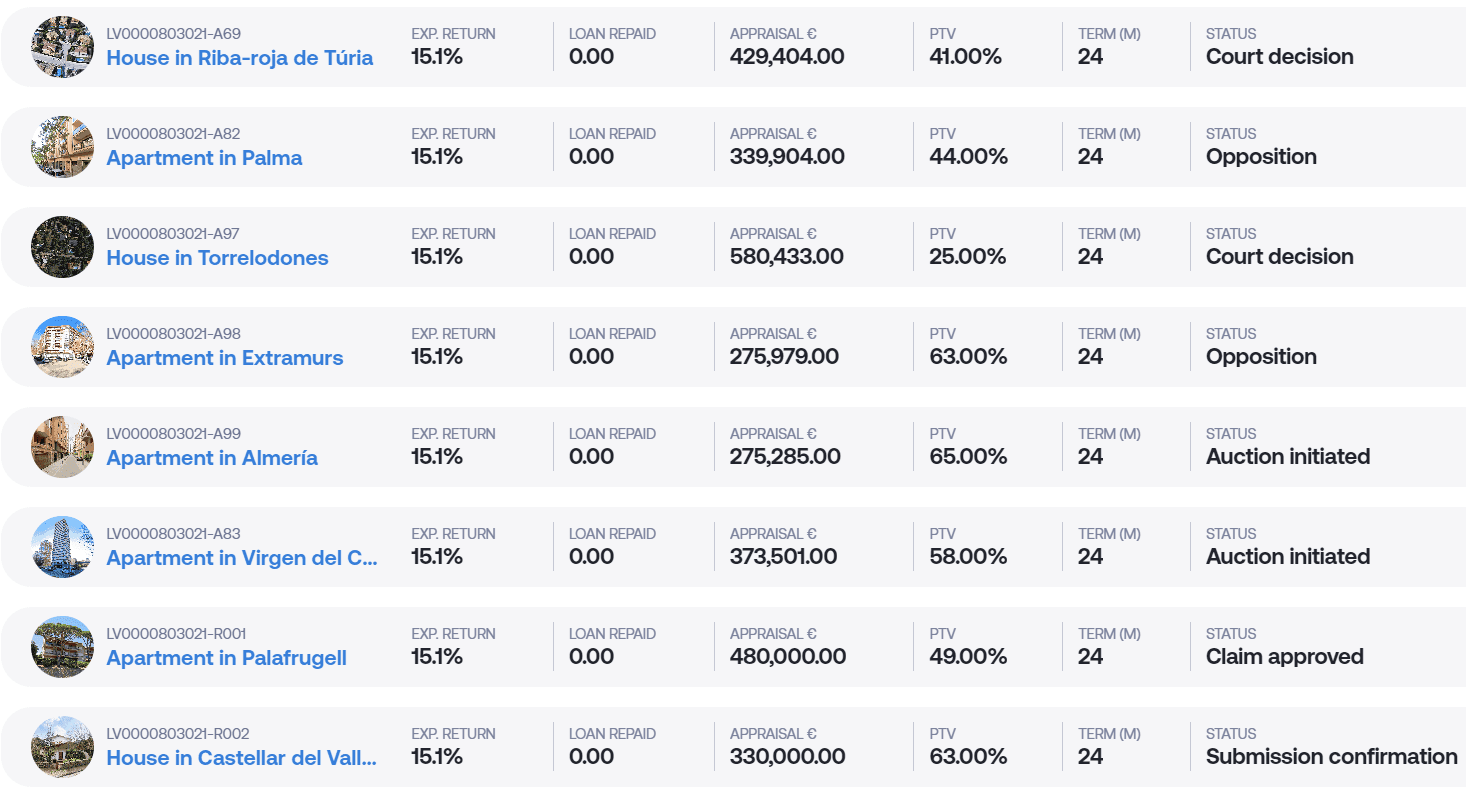Viewport: 1466px width, 800px height.
Task: Select the Submission confirmation status text
Action: point(1332,757)
